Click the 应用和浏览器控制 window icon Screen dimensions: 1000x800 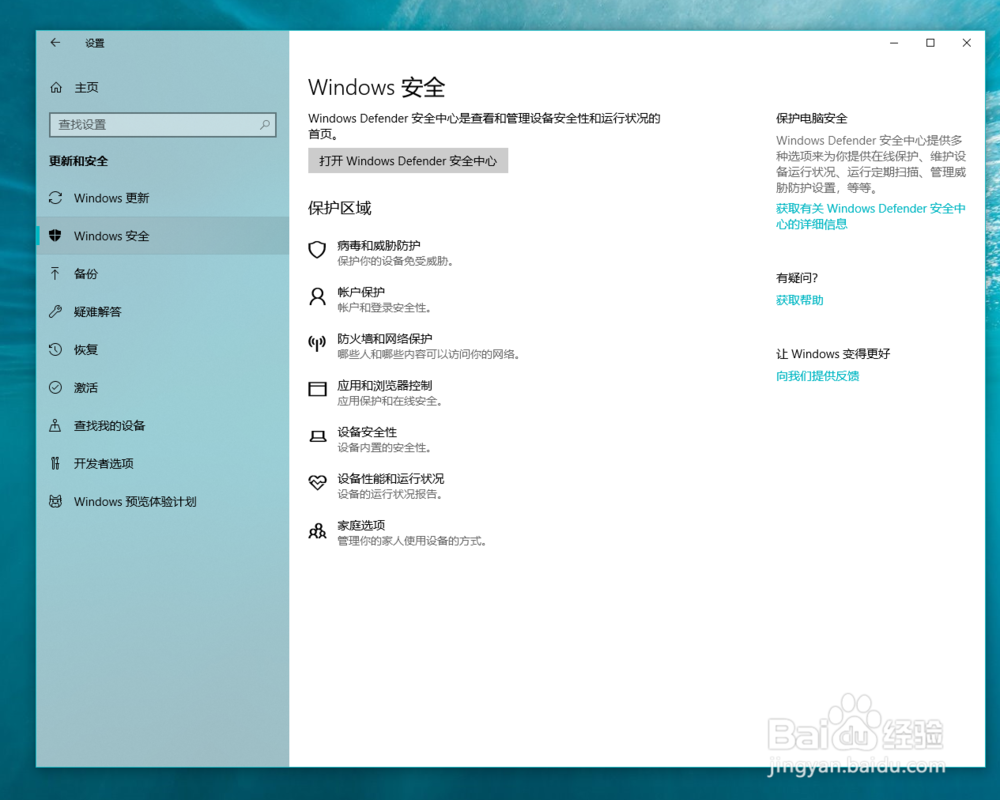(x=317, y=389)
